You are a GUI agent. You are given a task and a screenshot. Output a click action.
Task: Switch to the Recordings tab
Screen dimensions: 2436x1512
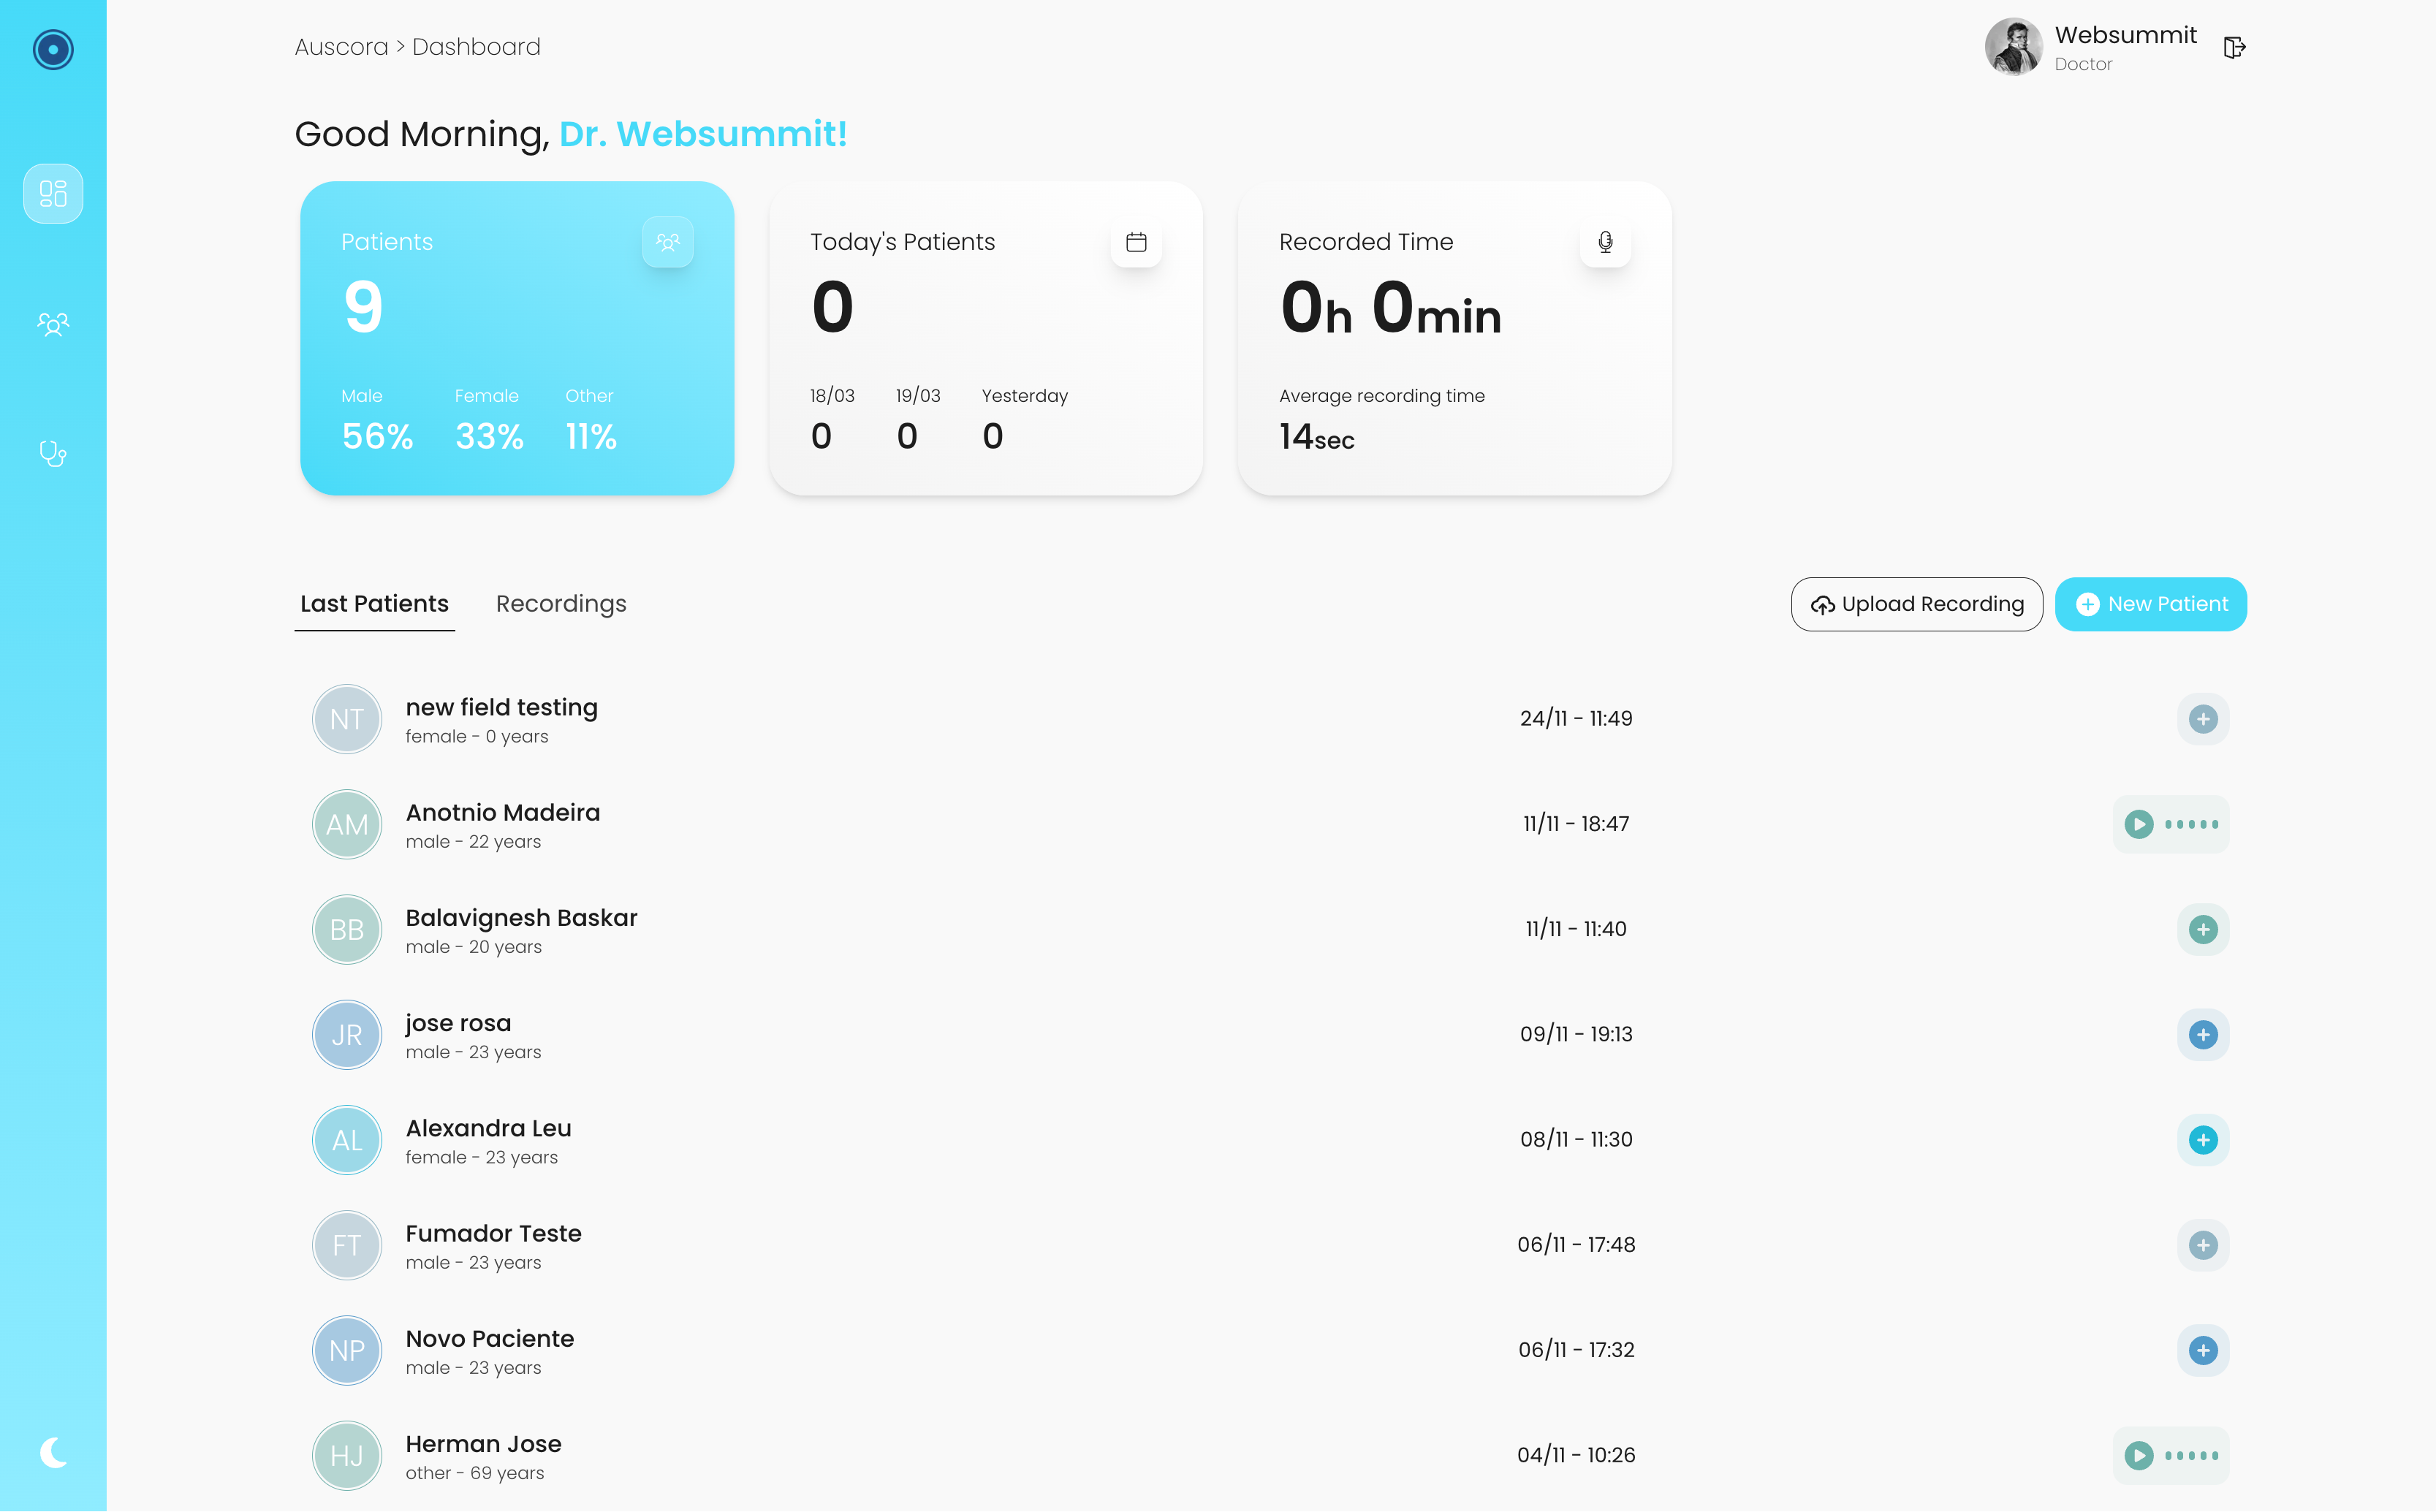(x=561, y=604)
